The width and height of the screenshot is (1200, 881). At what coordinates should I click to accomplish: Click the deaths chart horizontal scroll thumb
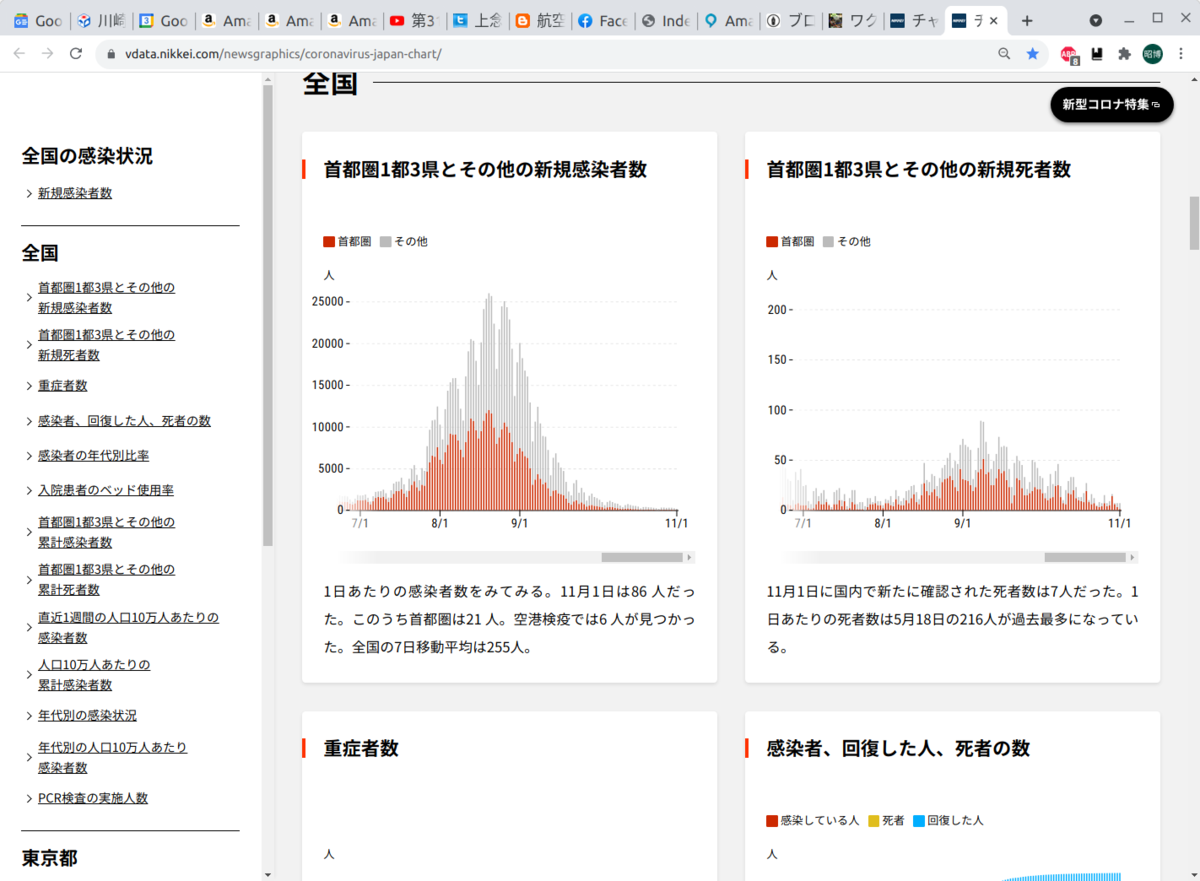coord(1085,557)
